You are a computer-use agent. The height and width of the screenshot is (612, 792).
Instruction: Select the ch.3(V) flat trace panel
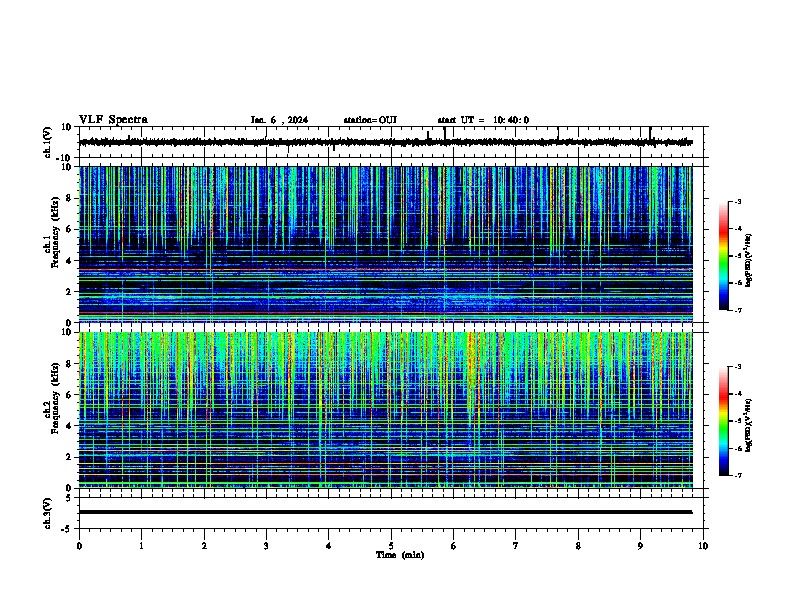point(391,513)
